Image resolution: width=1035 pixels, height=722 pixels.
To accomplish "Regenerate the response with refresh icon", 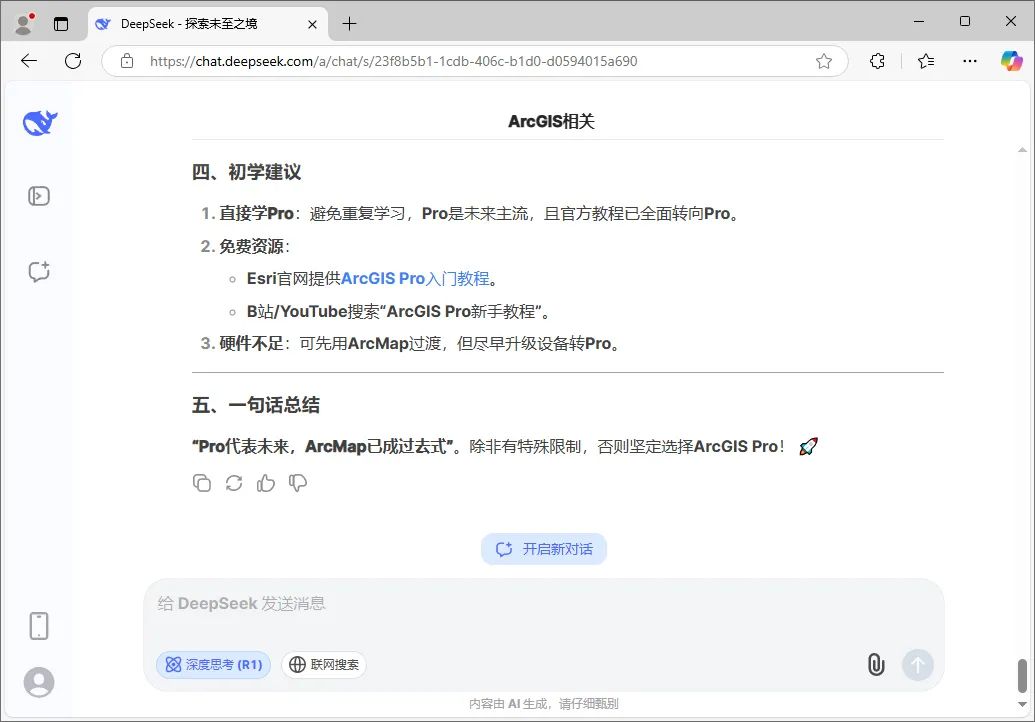I will point(233,483).
